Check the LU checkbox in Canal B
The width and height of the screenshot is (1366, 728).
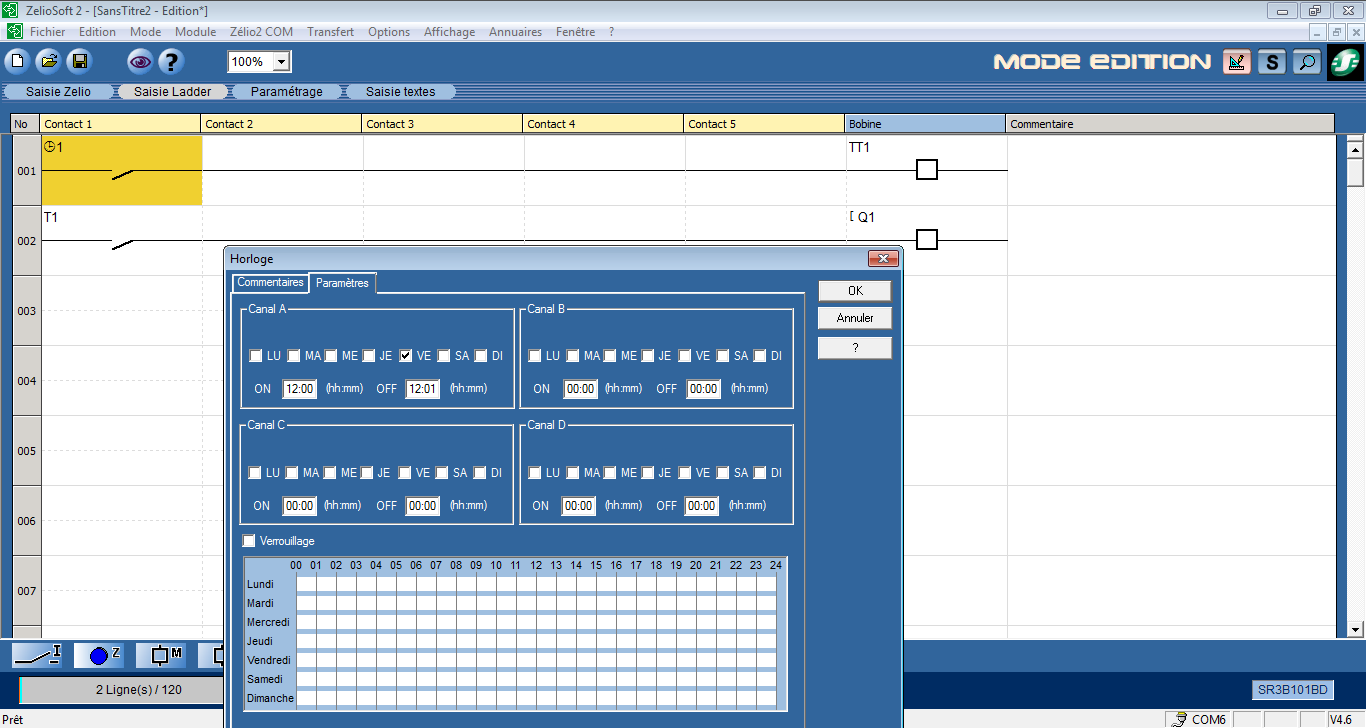535,355
